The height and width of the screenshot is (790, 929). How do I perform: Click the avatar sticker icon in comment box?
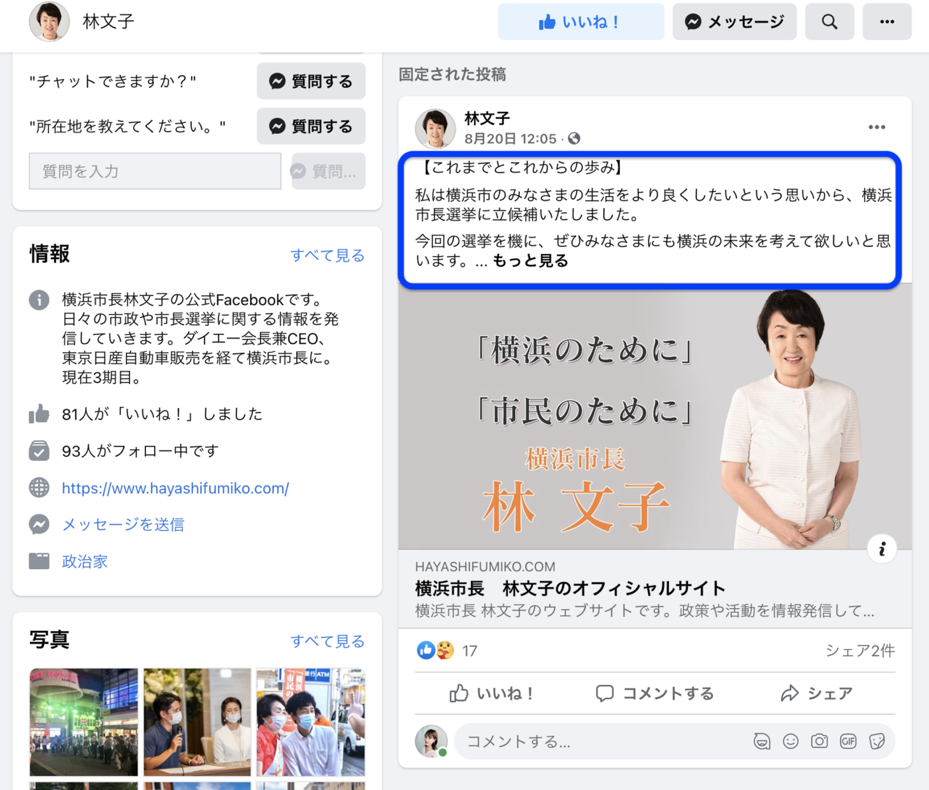(x=762, y=741)
